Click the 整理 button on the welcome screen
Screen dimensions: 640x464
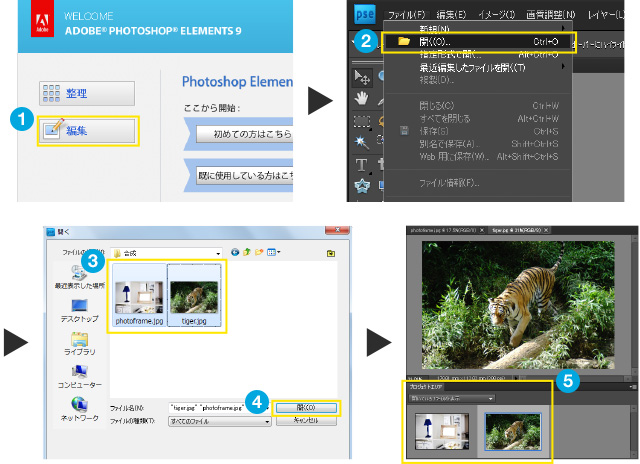(87, 93)
